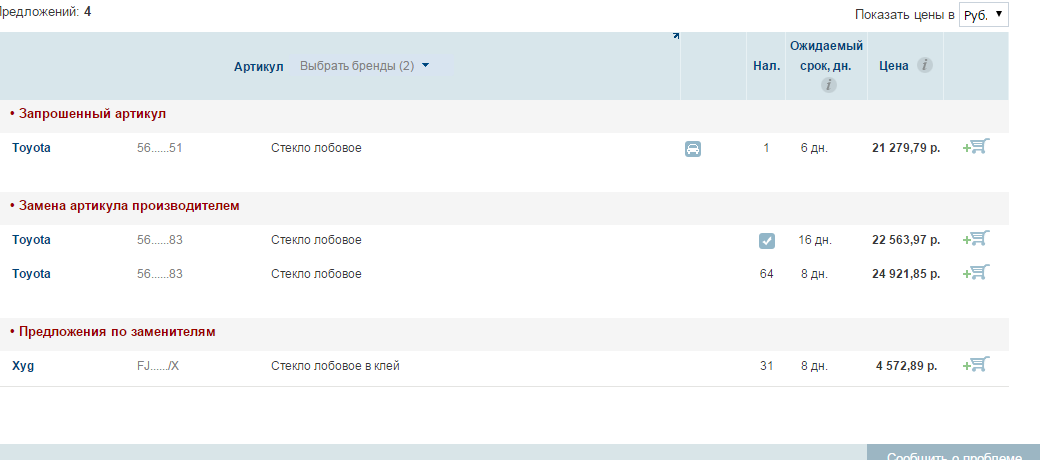Add the 24 921,85 р. Toyota offer to cart
1040x460 pixels.
coord(975,273)
